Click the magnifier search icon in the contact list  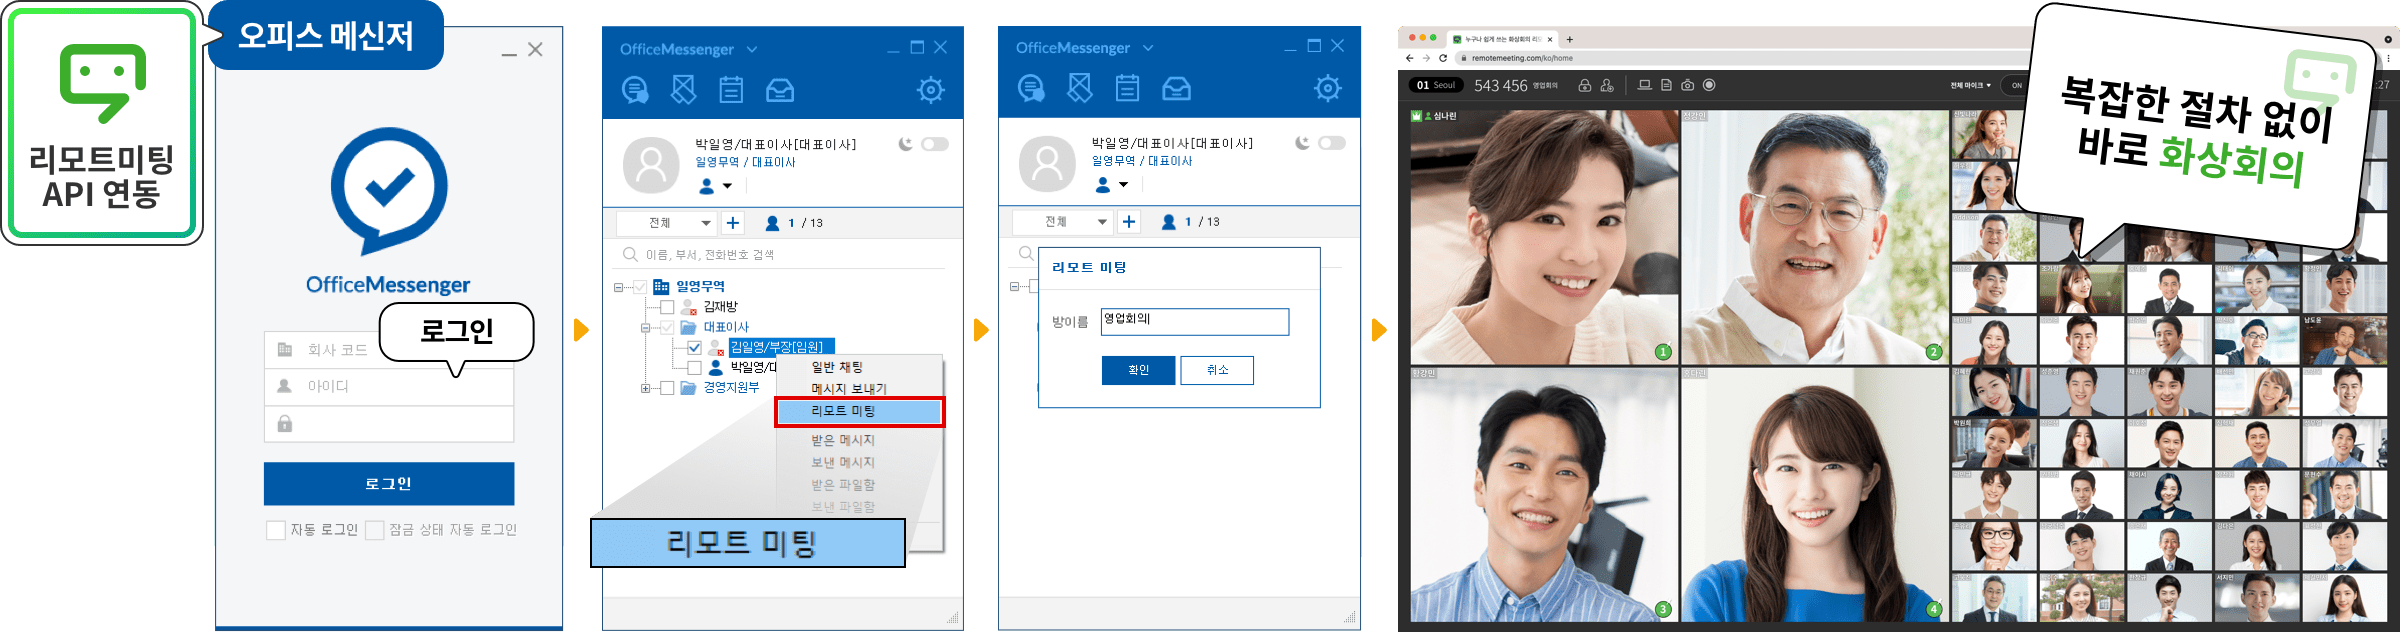tap(630, 254)
